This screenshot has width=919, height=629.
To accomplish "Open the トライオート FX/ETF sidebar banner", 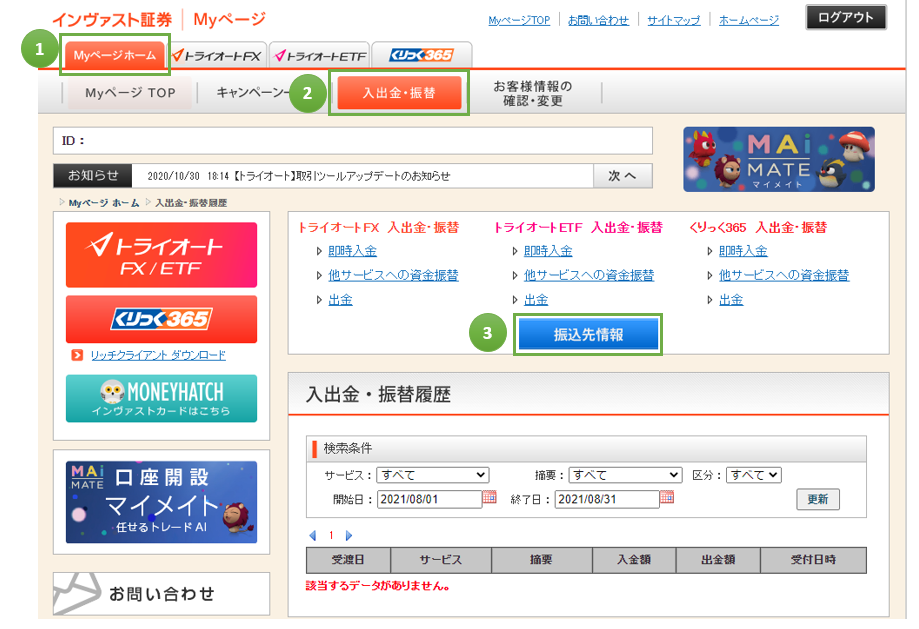I will point(161,255).
